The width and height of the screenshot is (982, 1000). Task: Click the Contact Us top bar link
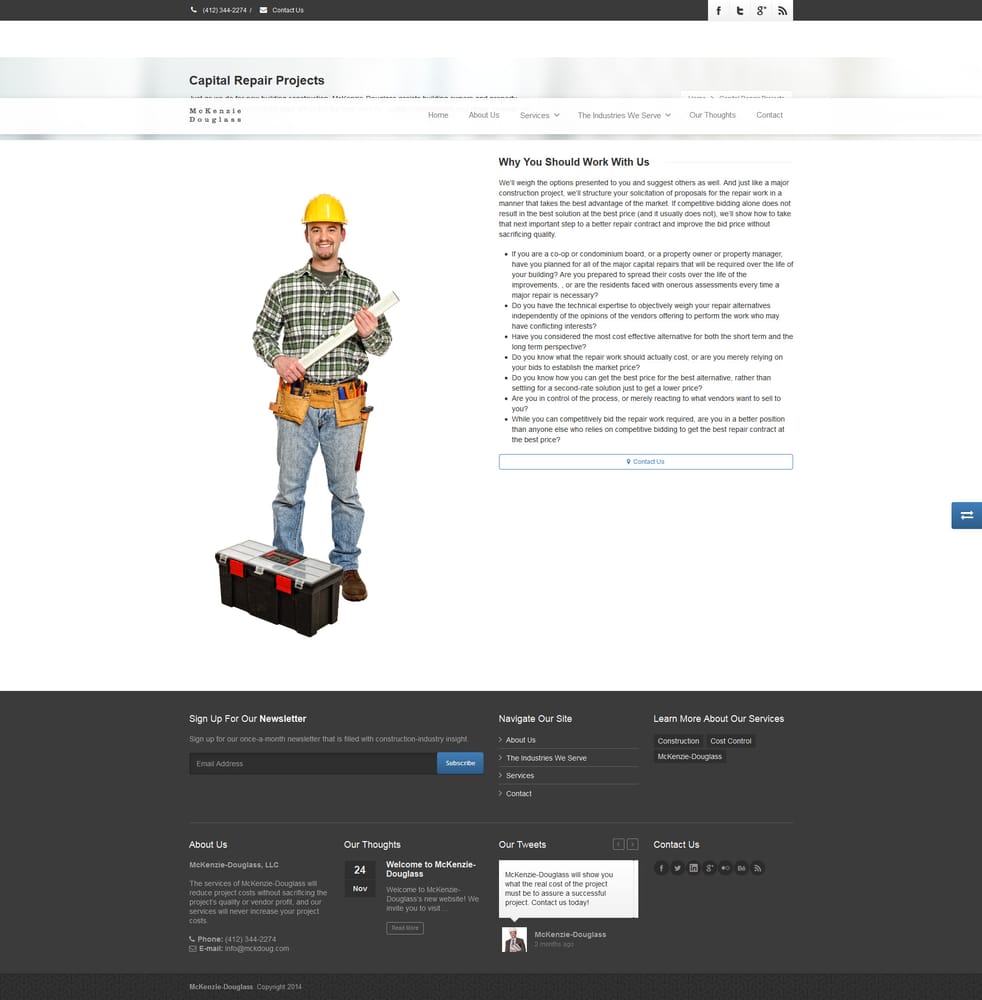coord(288,10)
